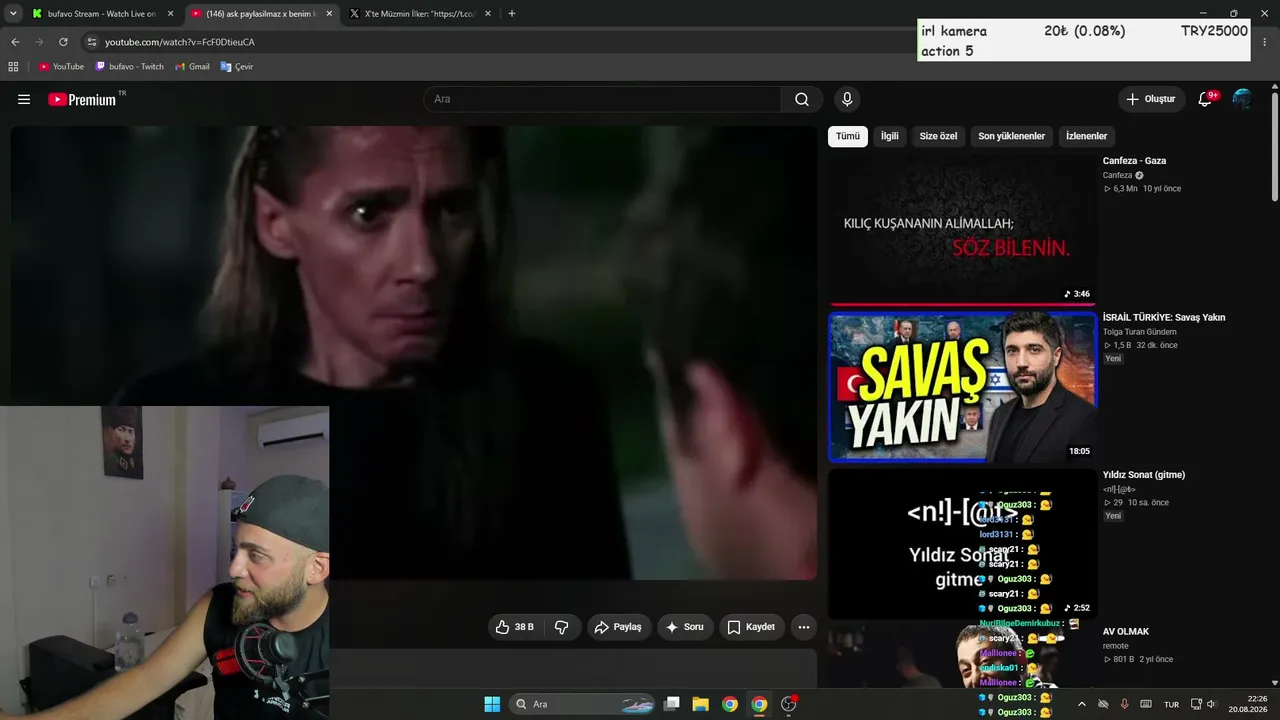Click the Windows taskbar search box
Screen dimensions: 1280x720
(582, 704)
